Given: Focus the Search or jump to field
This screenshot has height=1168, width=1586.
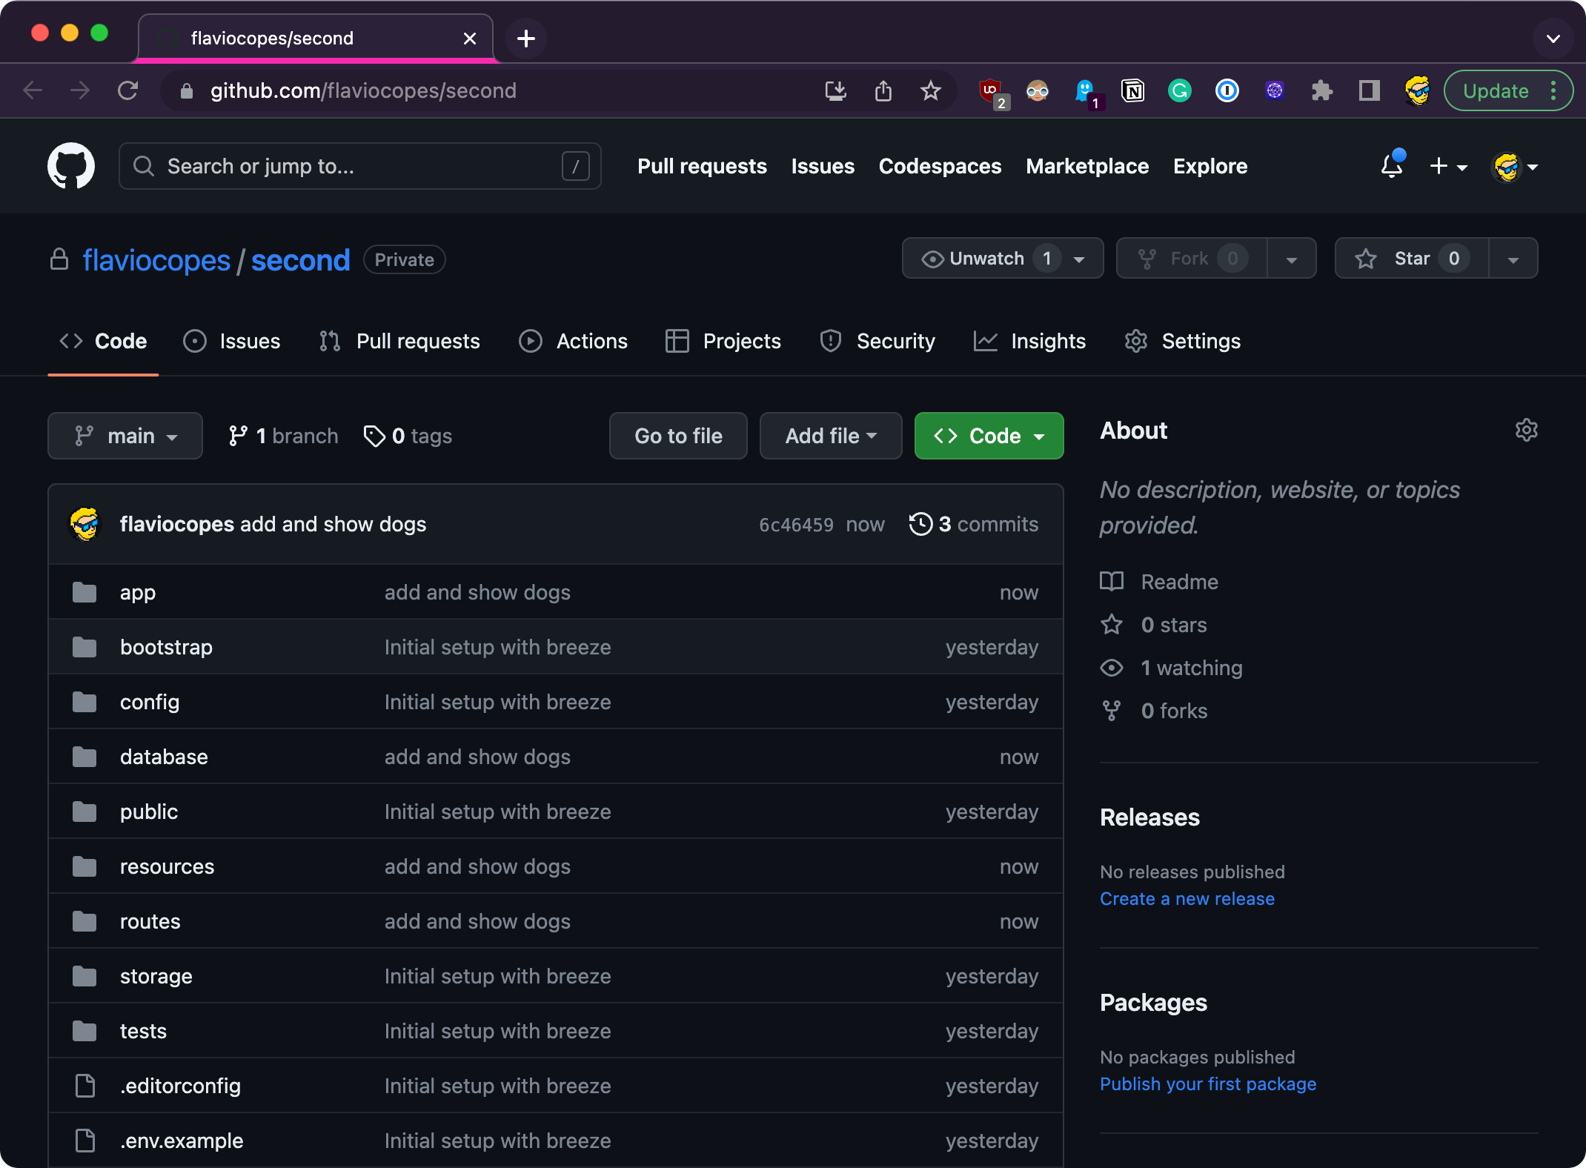Looking at the screenshot, I should (358, 166).
